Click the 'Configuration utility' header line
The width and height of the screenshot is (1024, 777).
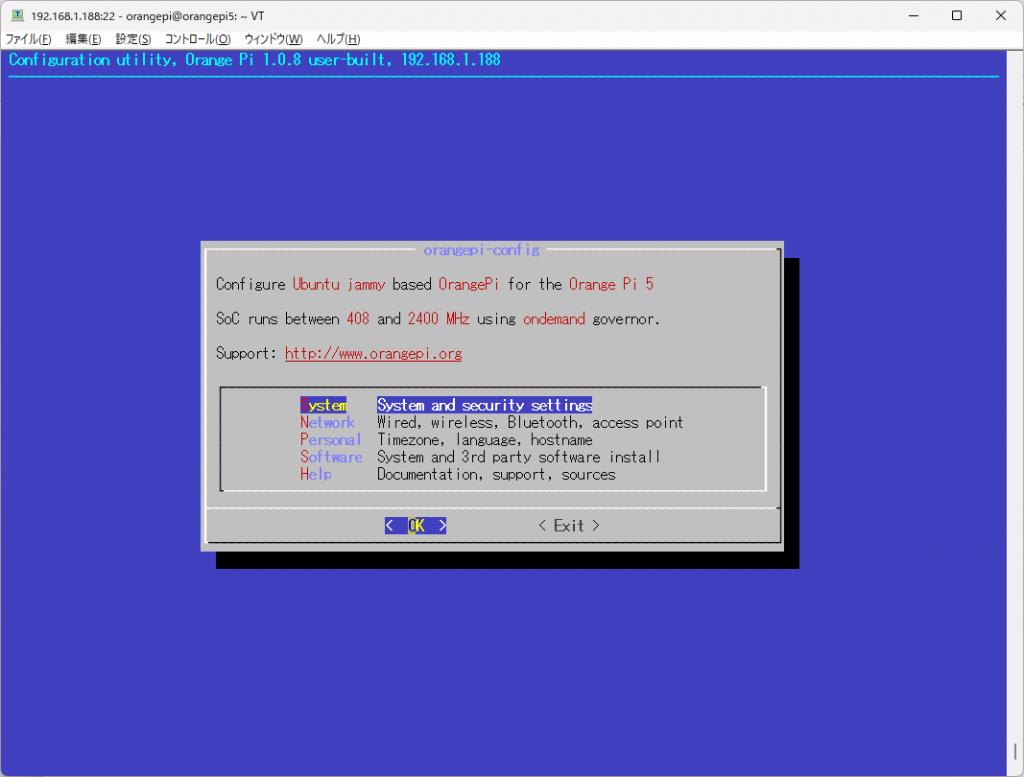(x=255, y=60)
